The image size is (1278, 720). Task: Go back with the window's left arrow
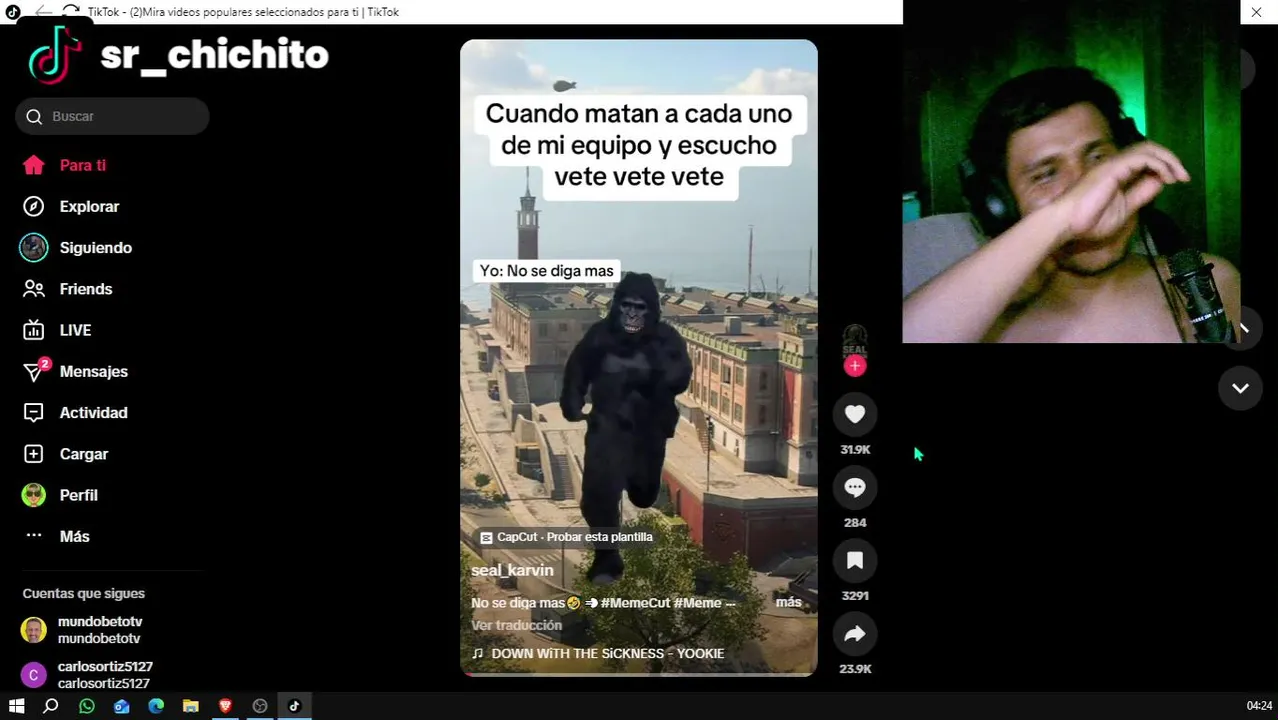43,11
